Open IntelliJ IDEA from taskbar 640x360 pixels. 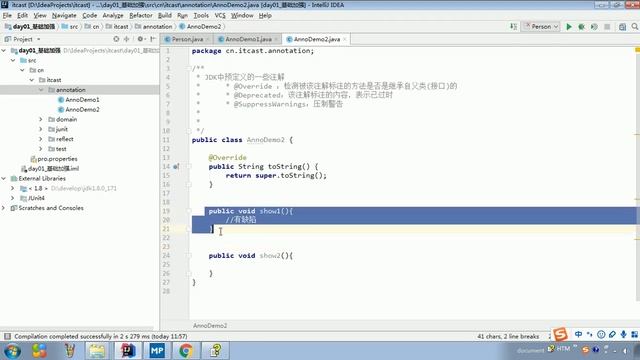tap(128, 351)
